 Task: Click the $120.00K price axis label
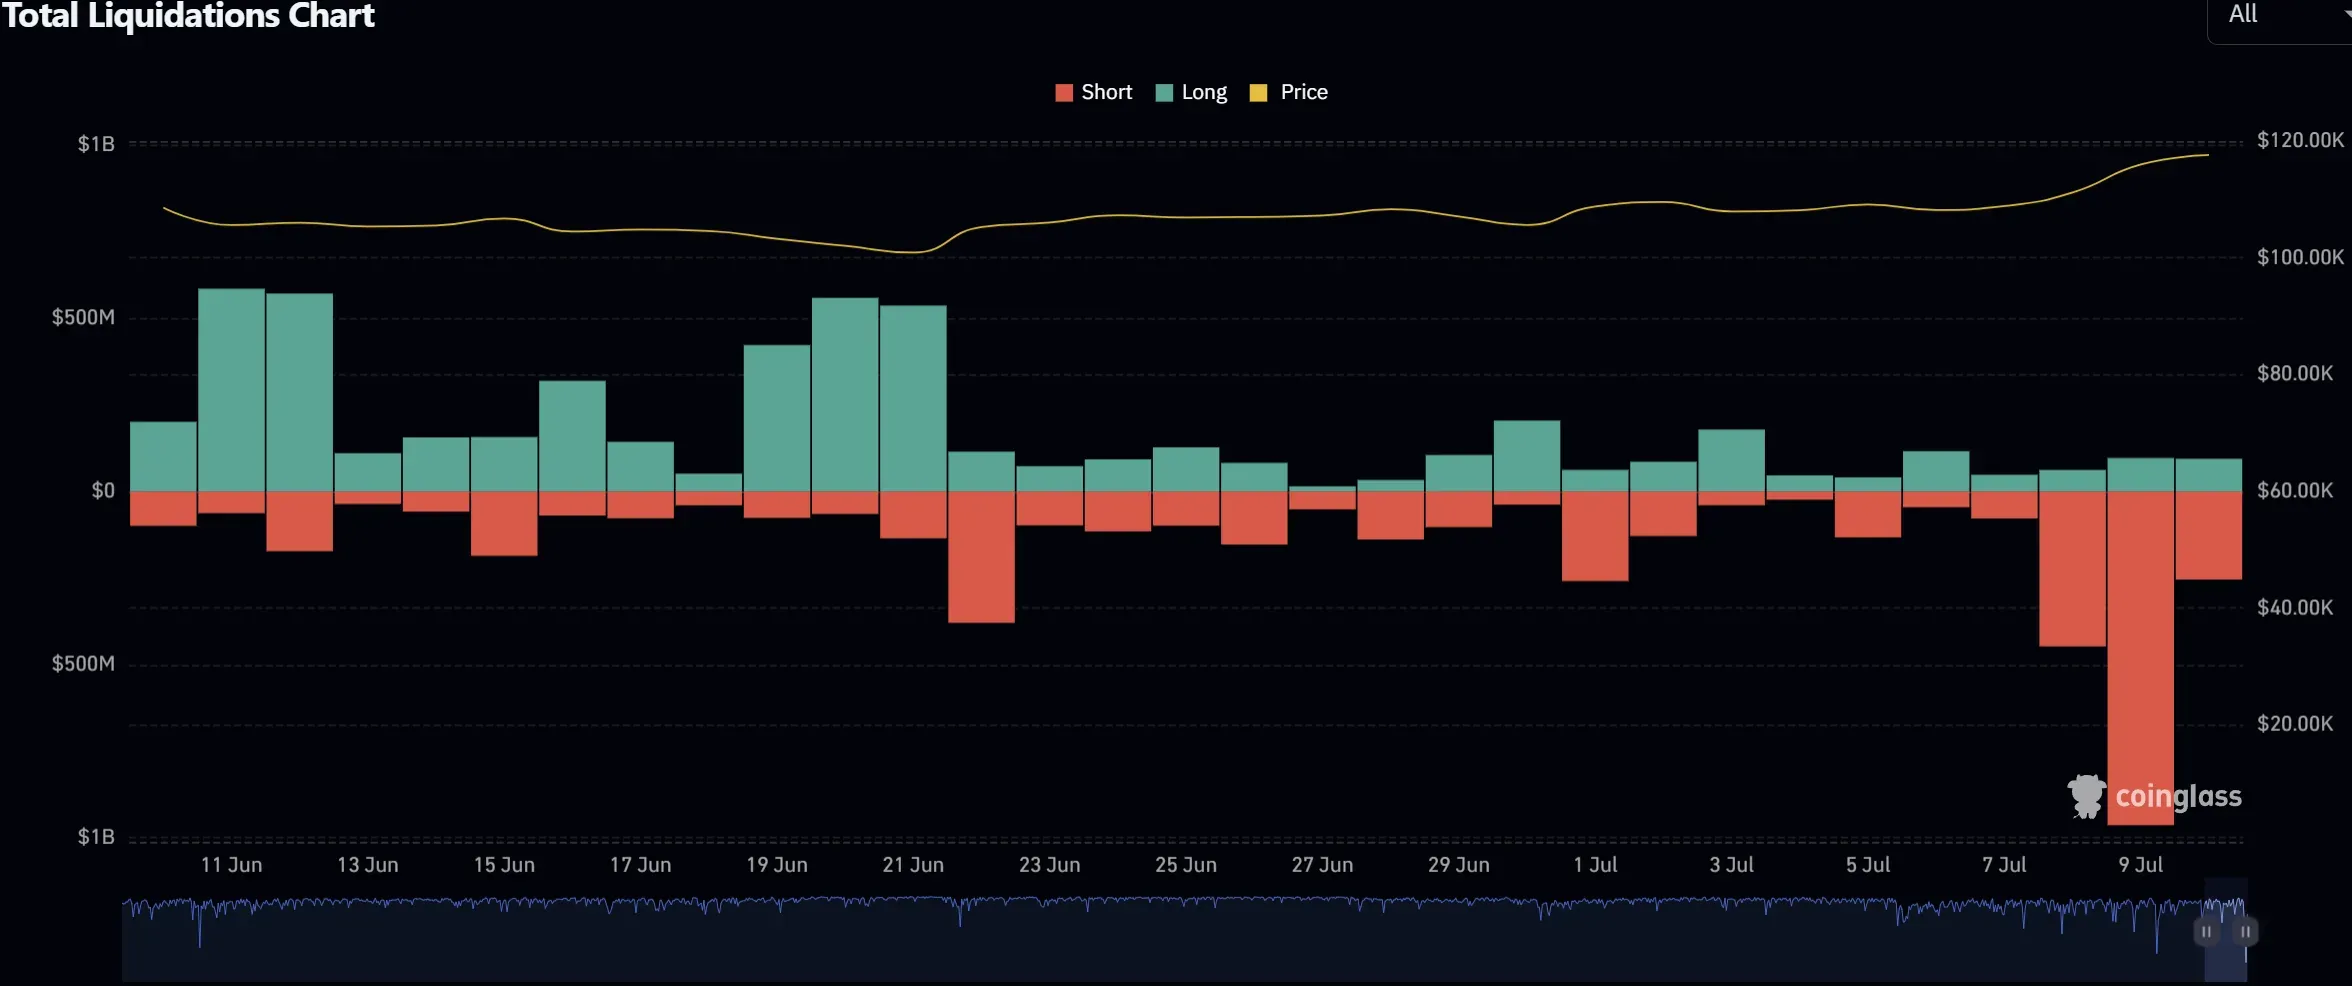click(2300, 140)
